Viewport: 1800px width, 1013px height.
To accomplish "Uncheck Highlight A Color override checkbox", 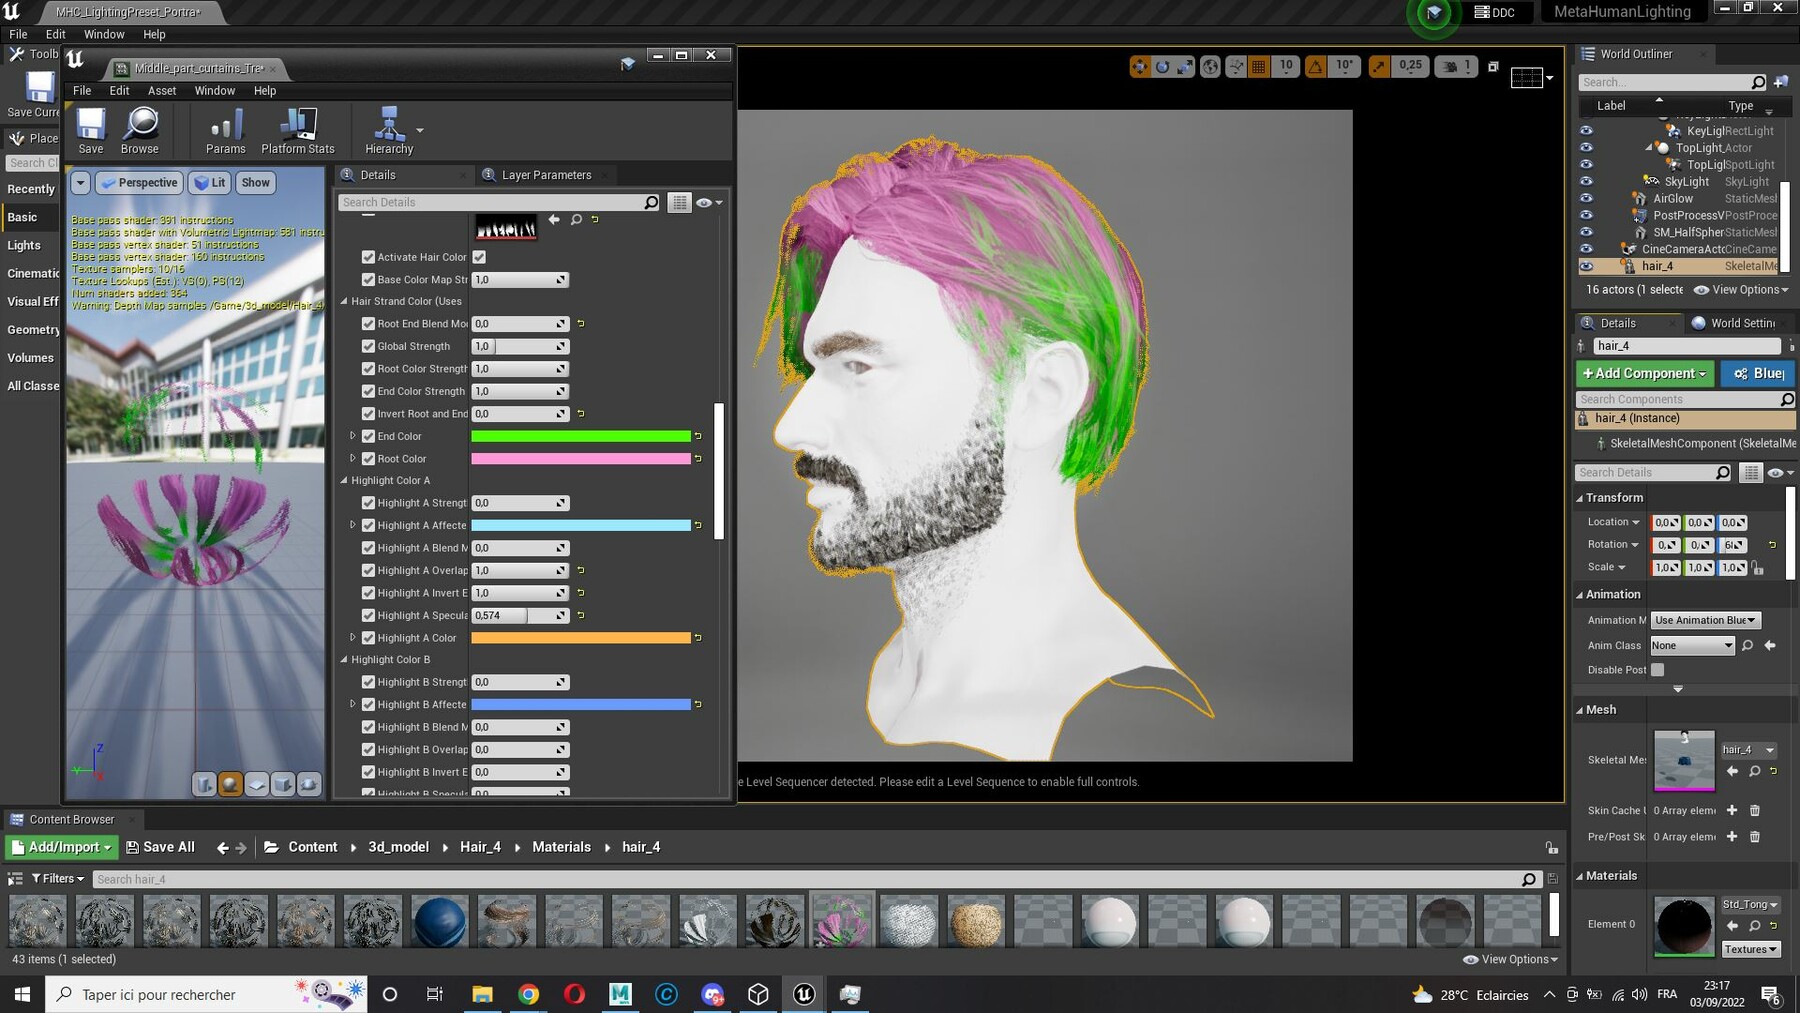I will point(368,638).
